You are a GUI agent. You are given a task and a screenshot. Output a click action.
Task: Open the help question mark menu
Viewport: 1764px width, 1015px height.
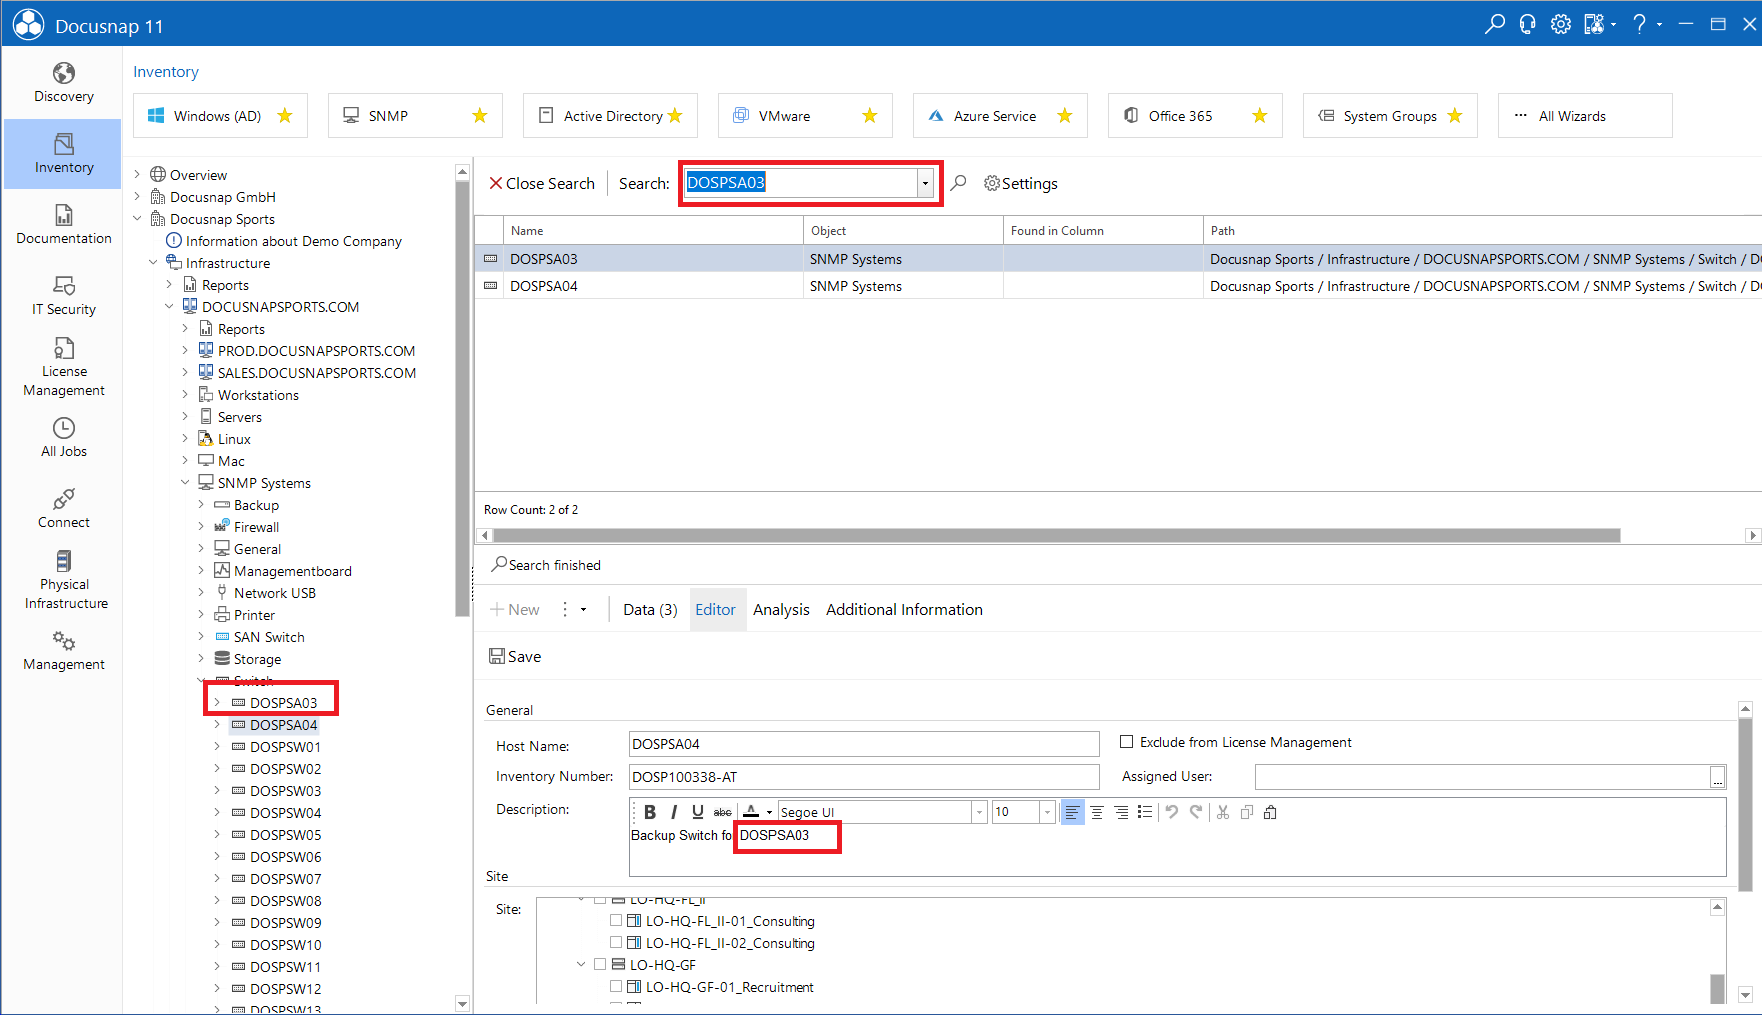click(x=1640, y=24)
